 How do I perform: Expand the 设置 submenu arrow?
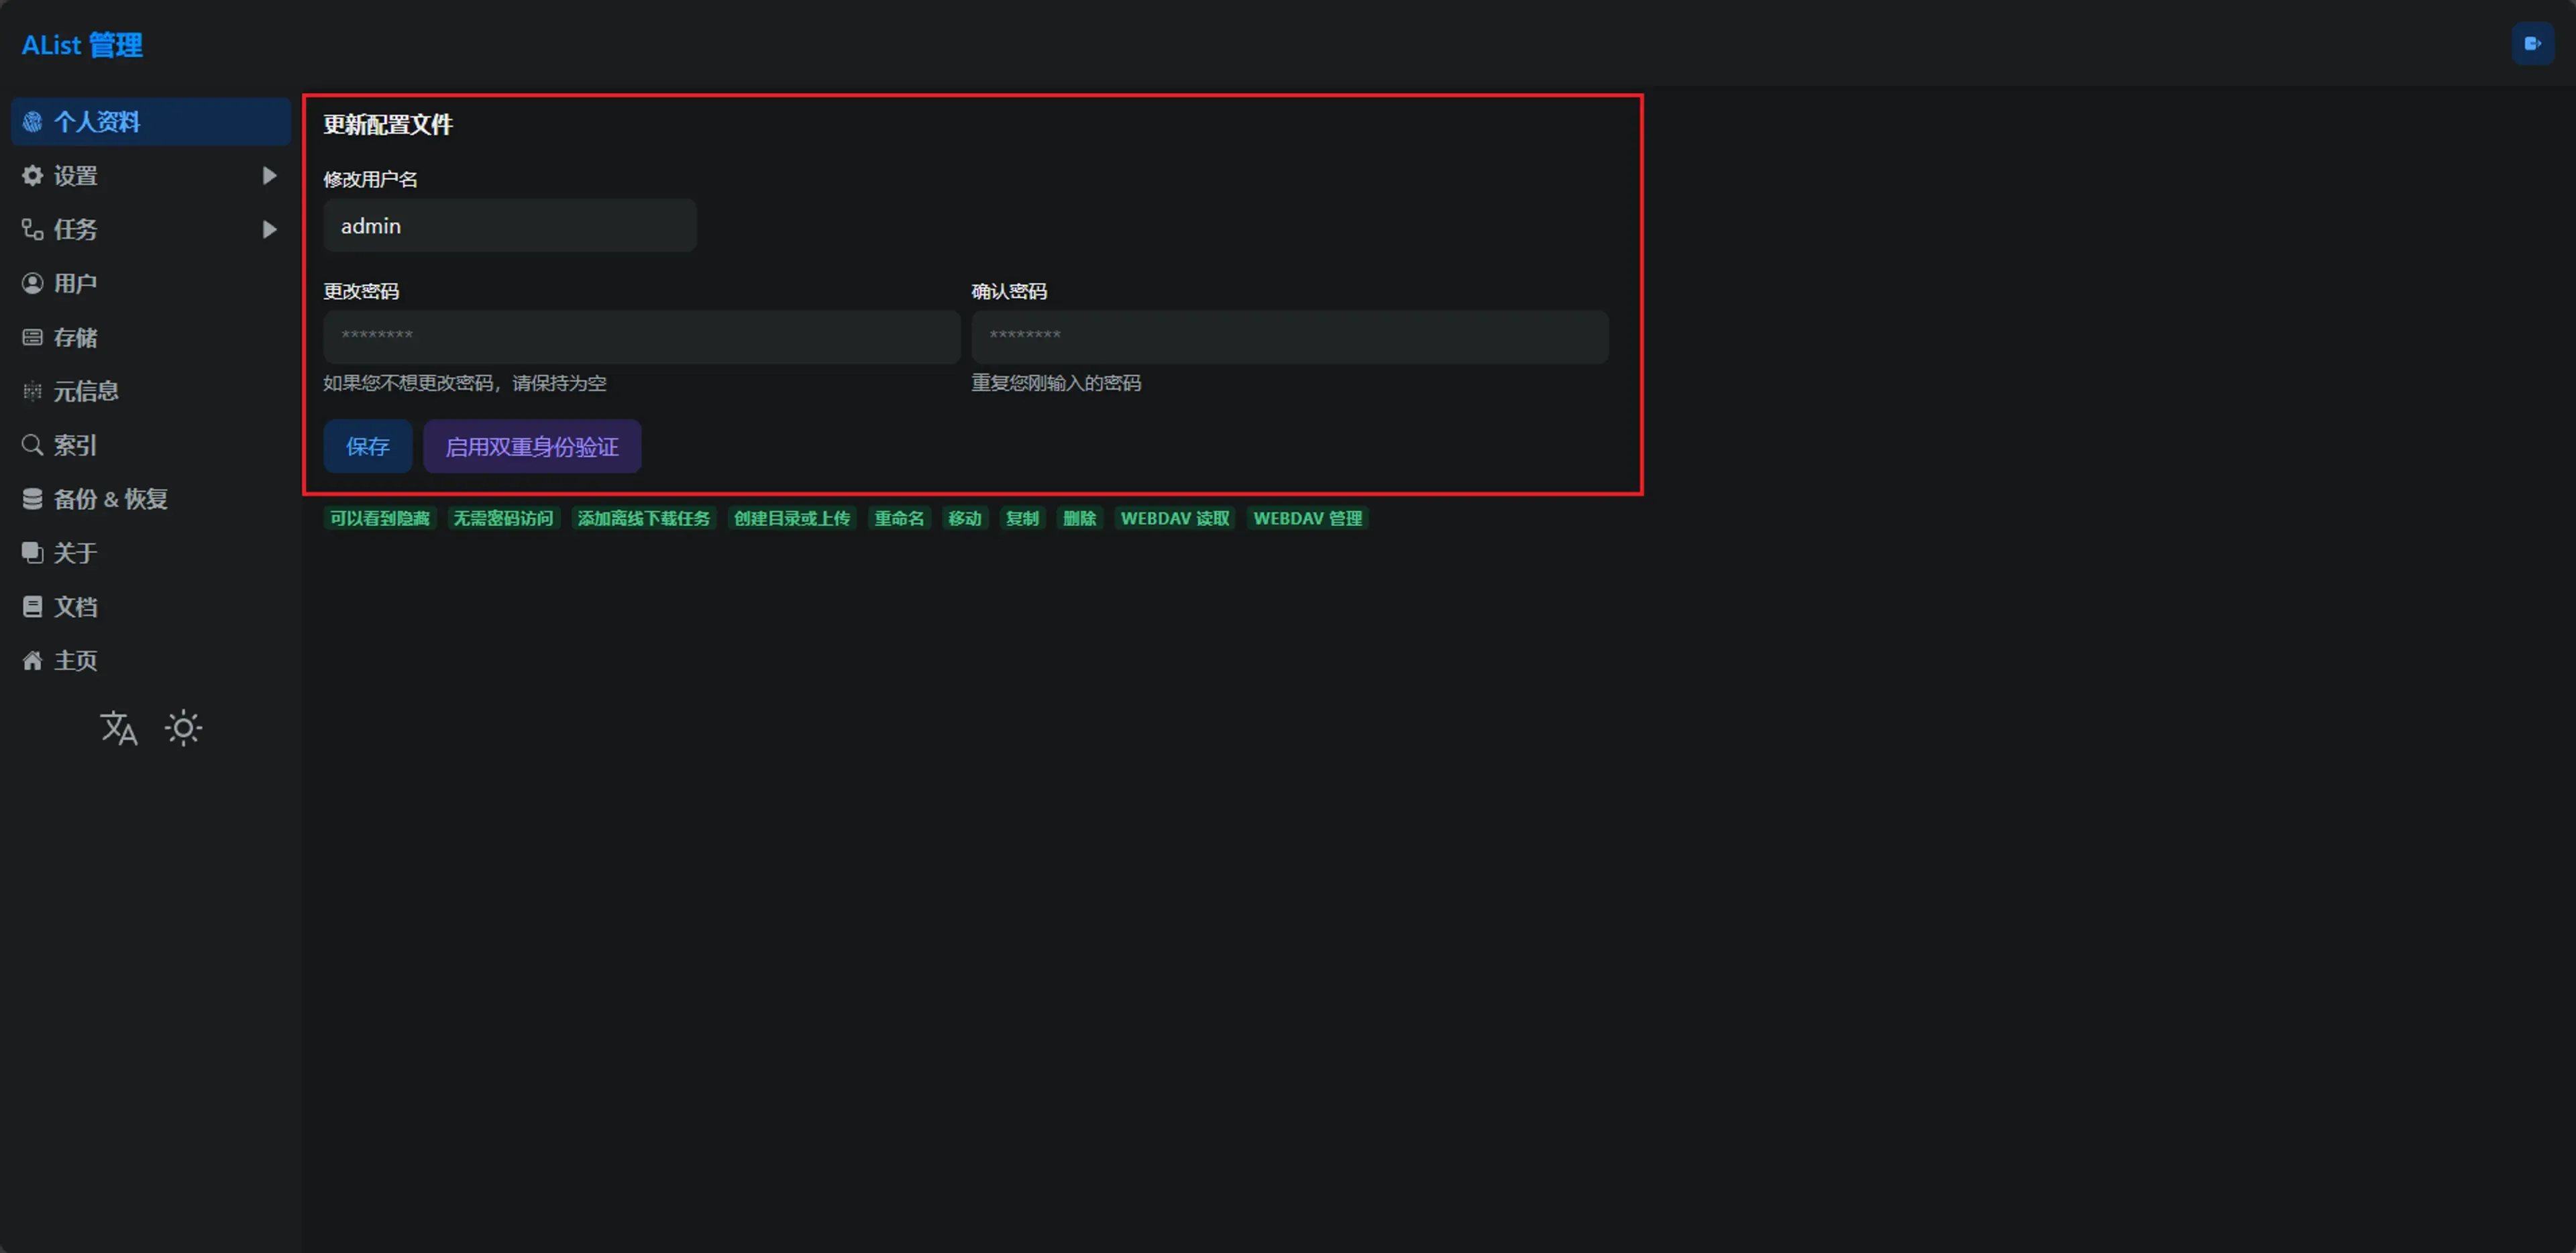pyautogui.click(x=269, y=176)
